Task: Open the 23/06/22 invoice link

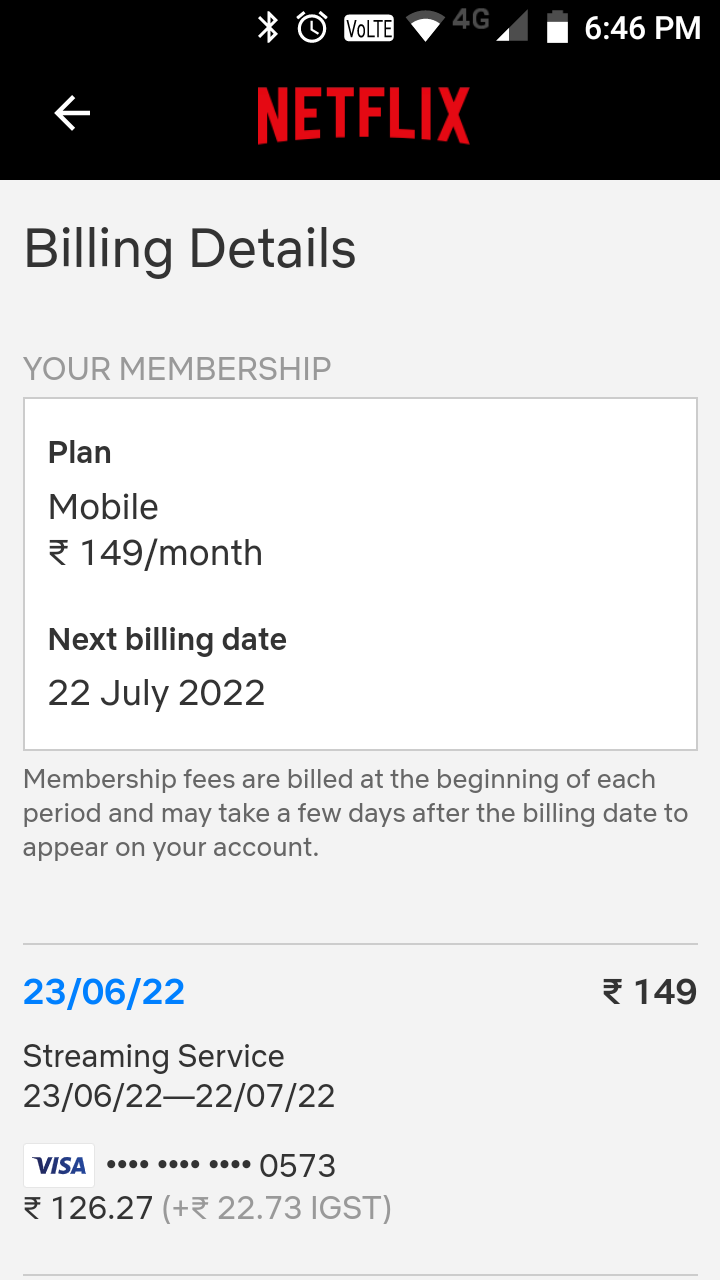Action: (104, 992)
